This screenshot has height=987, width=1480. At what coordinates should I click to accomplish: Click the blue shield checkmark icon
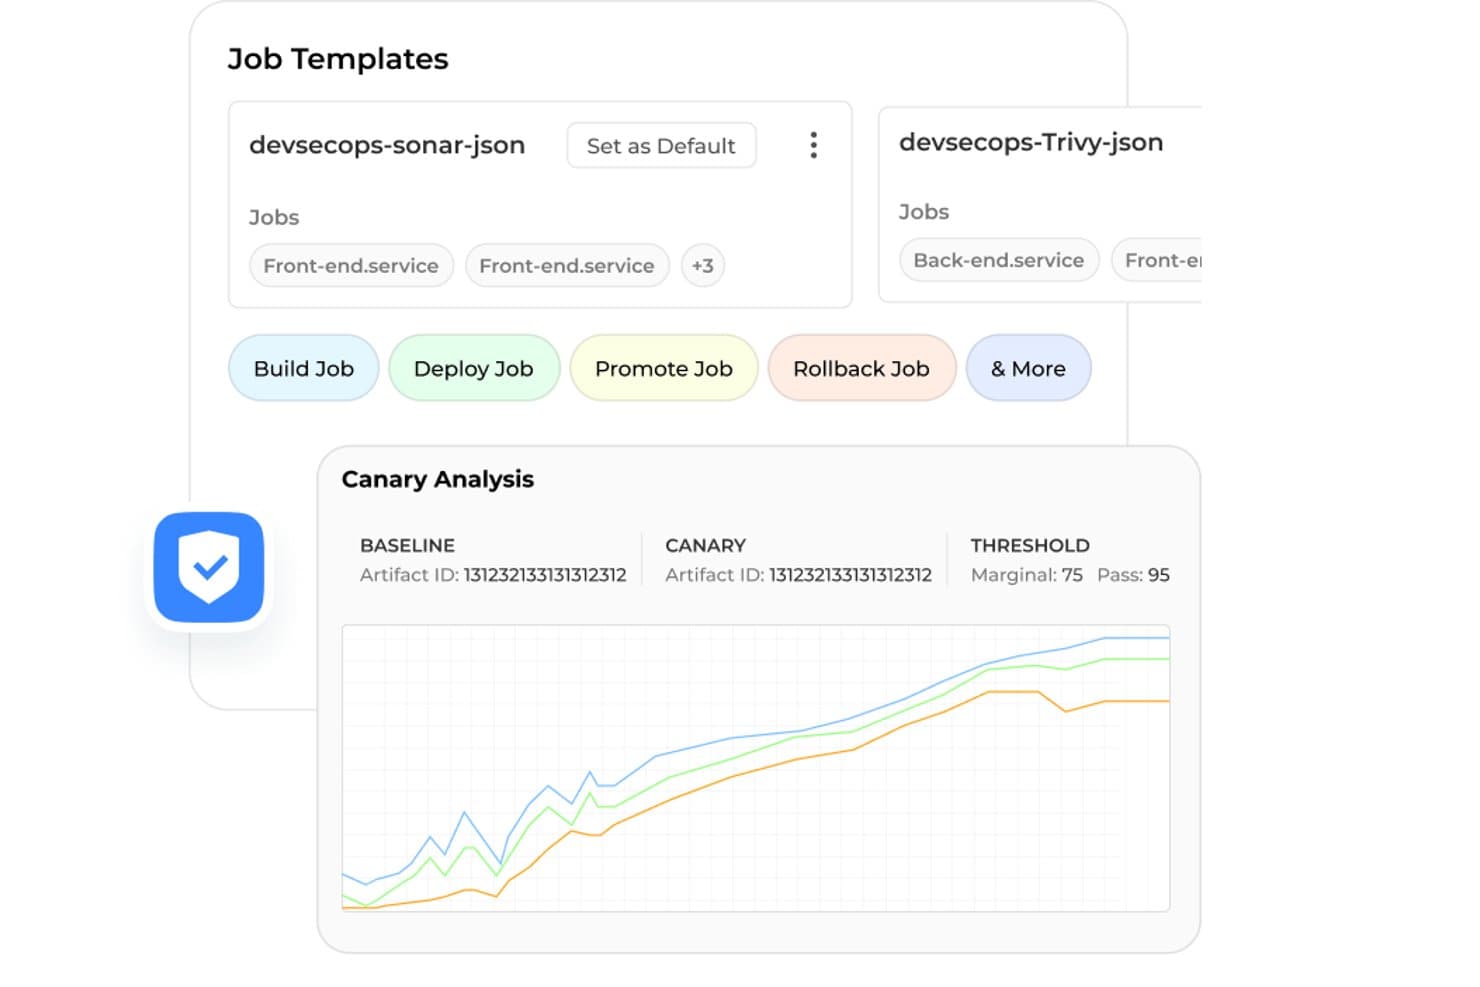click(209, 567)
